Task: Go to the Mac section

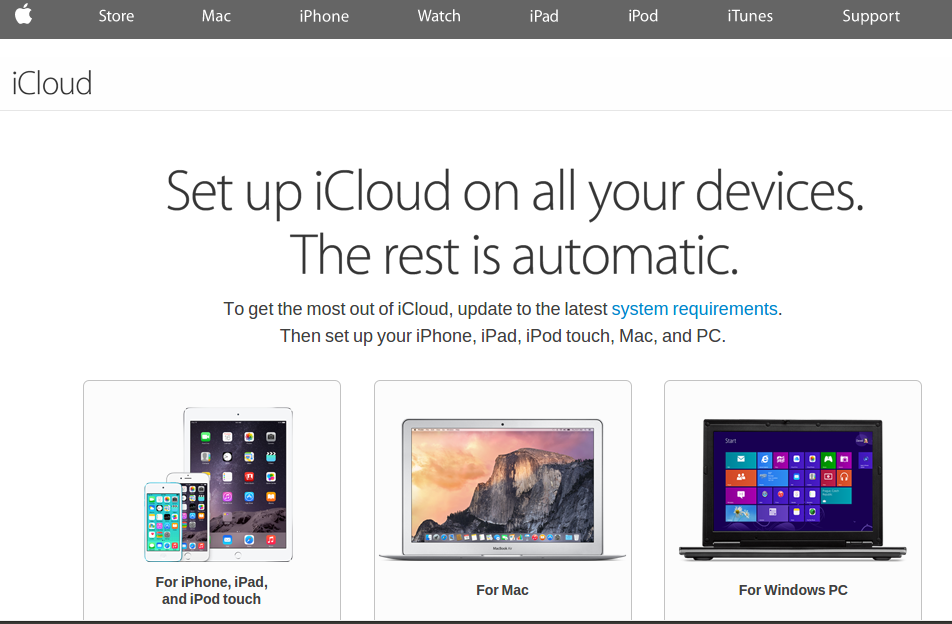Action: pos(216,16)
